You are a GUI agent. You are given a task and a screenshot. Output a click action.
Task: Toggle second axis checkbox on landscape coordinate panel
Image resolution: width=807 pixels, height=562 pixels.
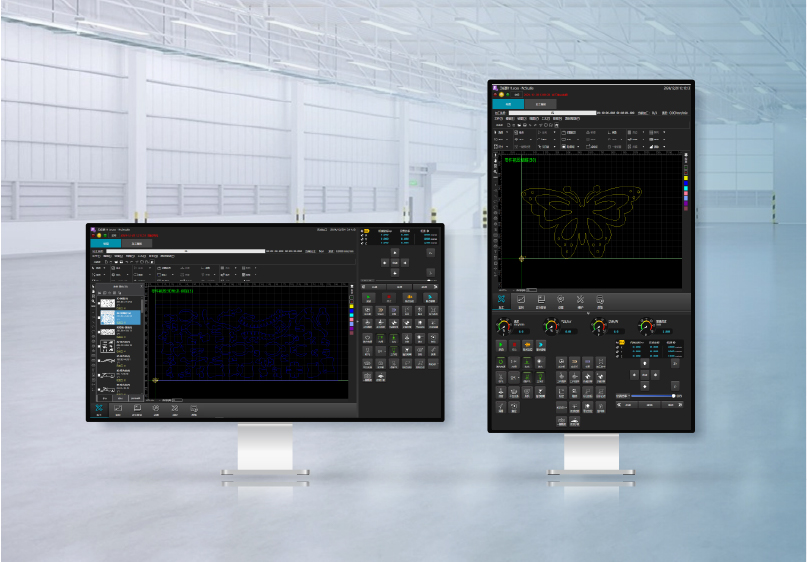click(362, 240)
